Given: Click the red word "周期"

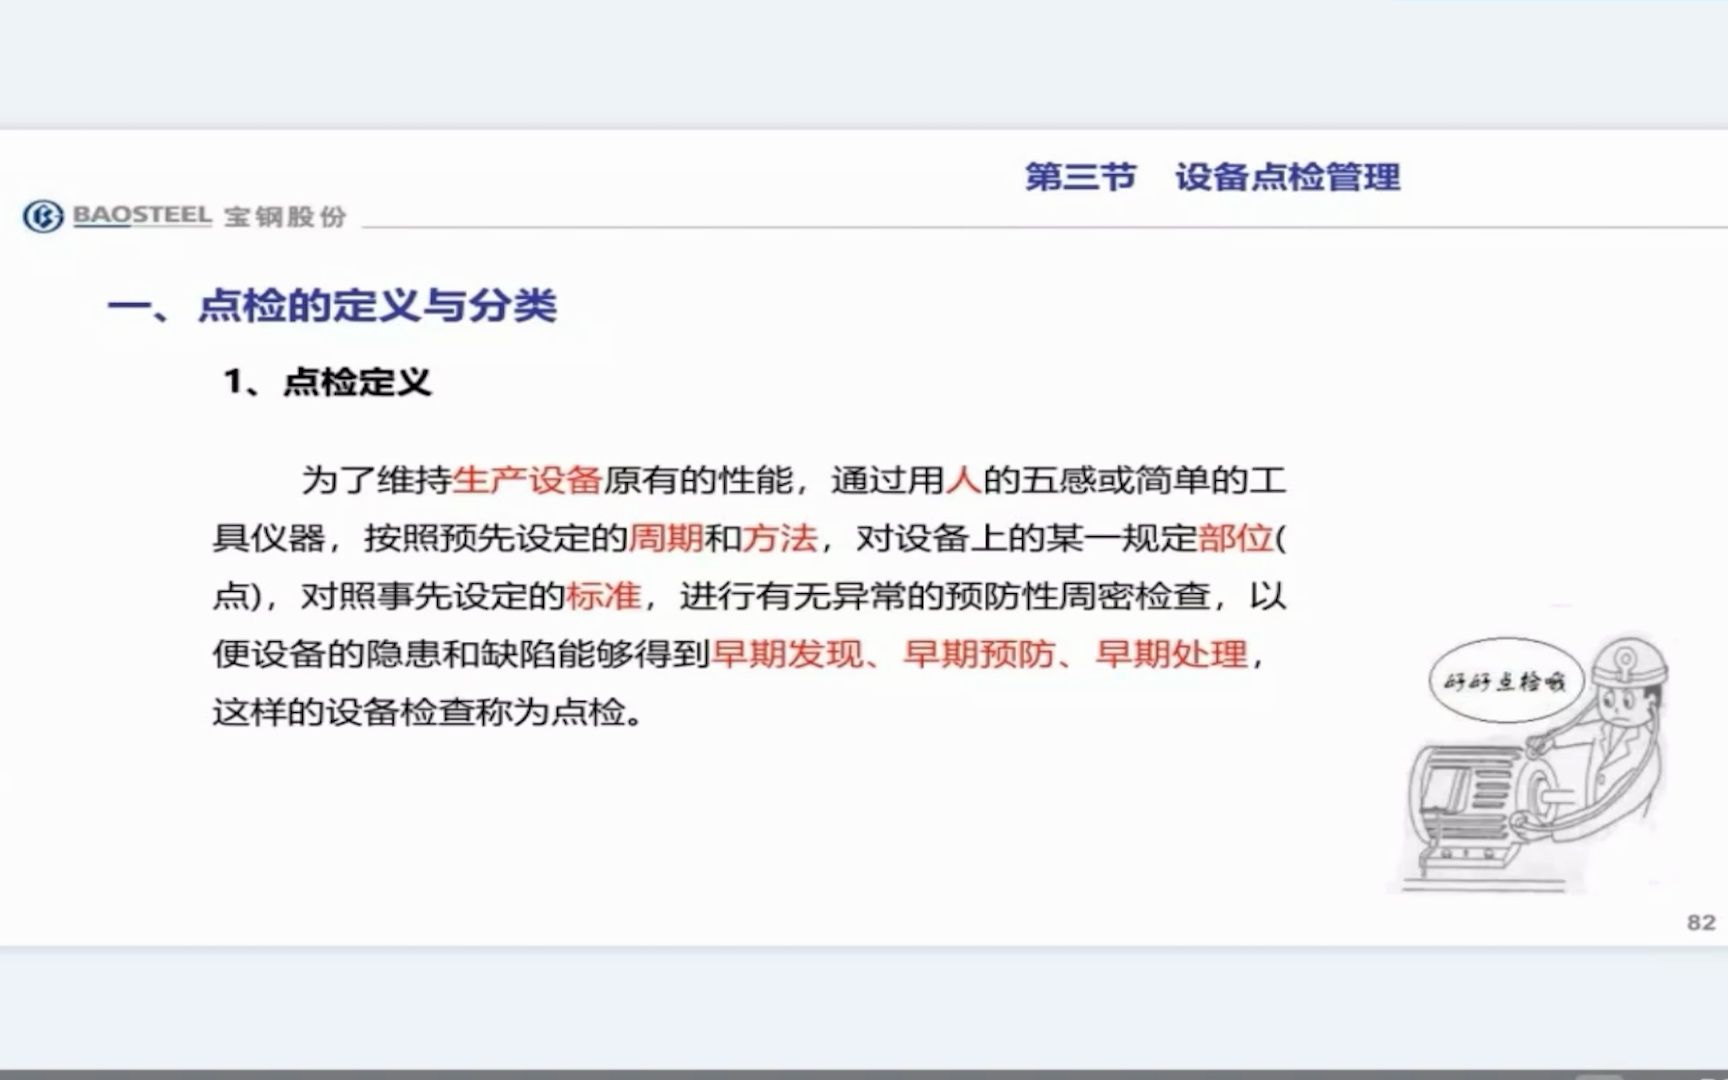Looking at the screenshot, I should [666, 538].
